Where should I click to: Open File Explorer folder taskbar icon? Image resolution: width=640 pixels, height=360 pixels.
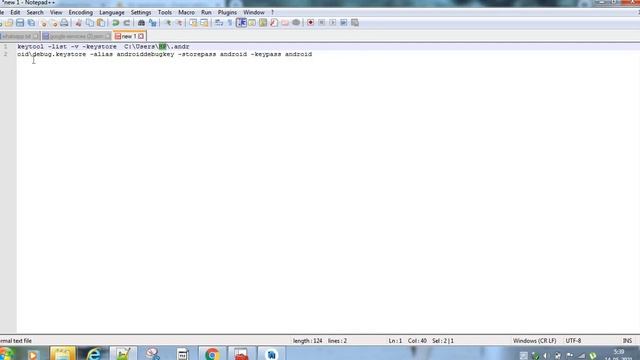point(62,353)
